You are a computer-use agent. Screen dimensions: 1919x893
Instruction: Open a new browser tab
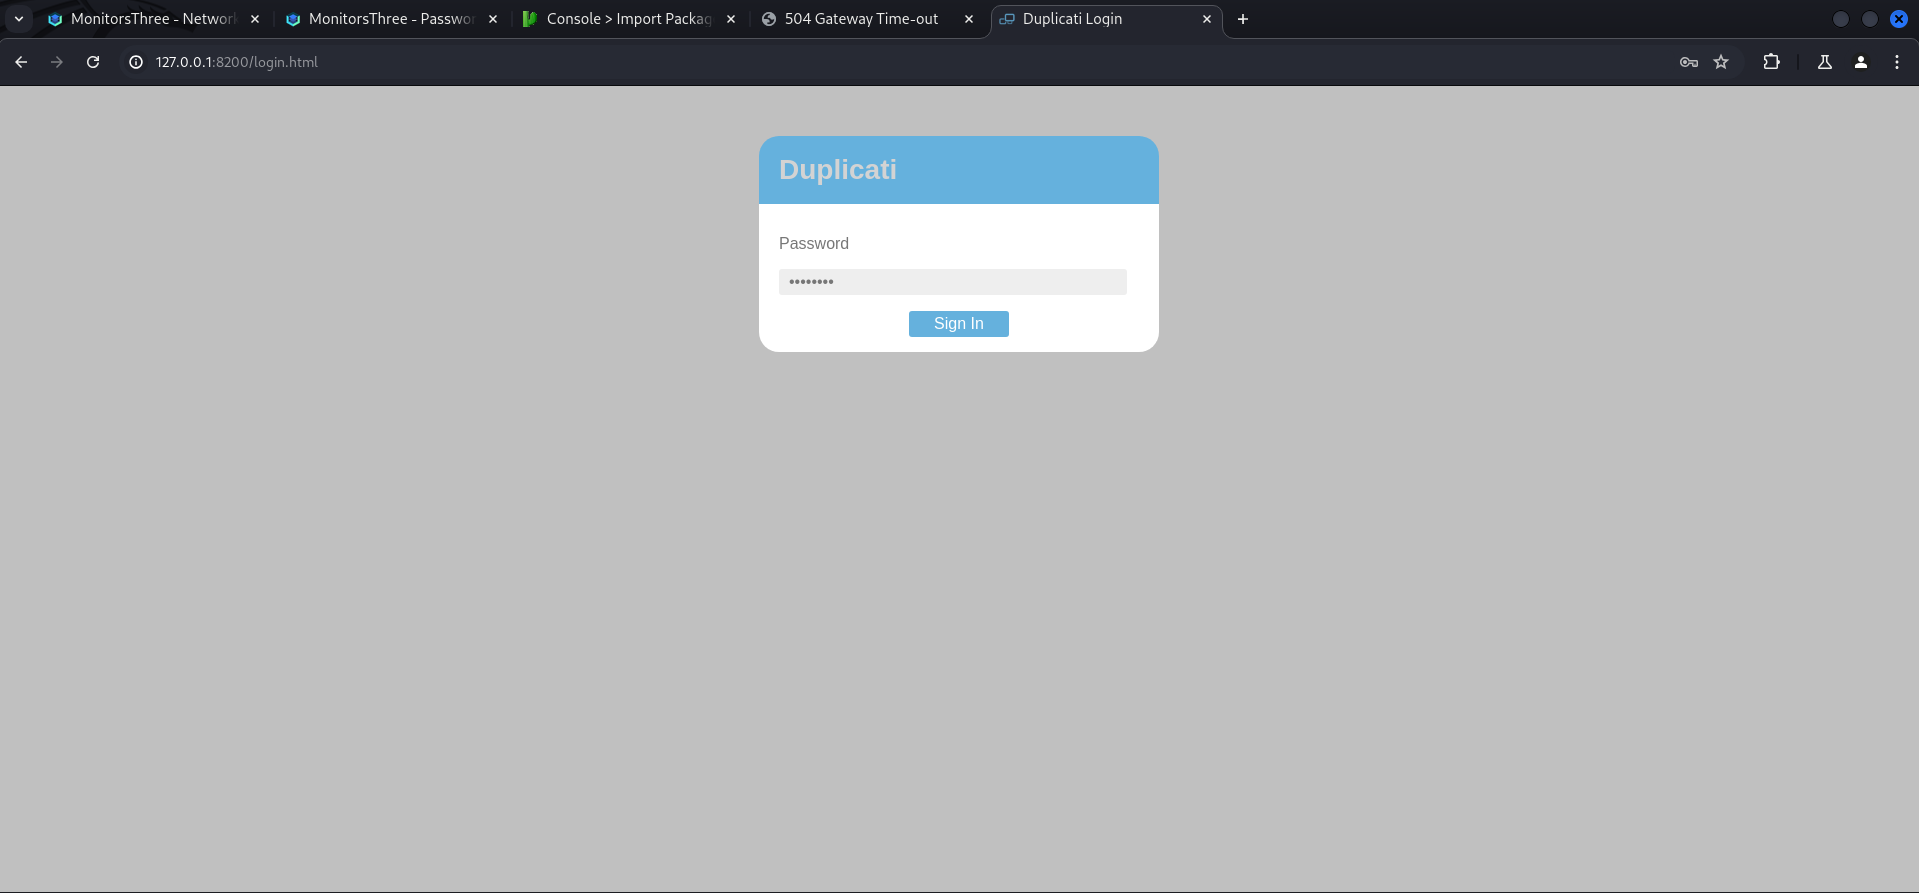1242,19
